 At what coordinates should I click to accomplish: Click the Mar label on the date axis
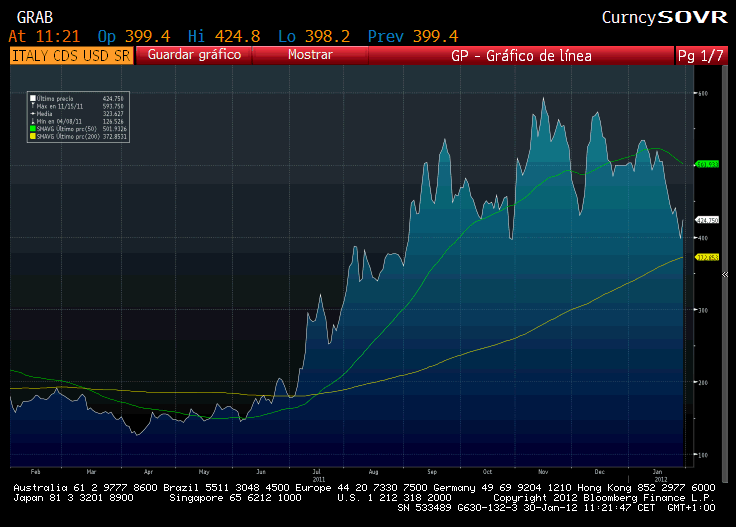[x=91, y=472]
